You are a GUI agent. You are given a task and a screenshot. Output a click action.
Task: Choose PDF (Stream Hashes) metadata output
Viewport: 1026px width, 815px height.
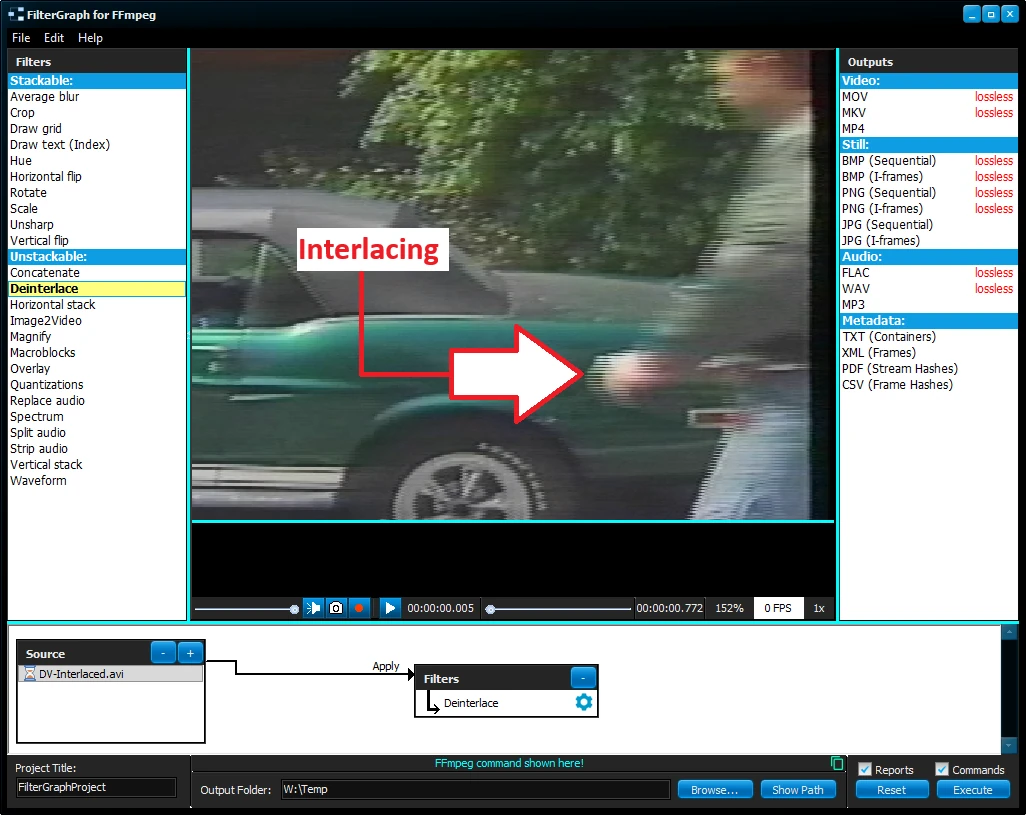929,369
